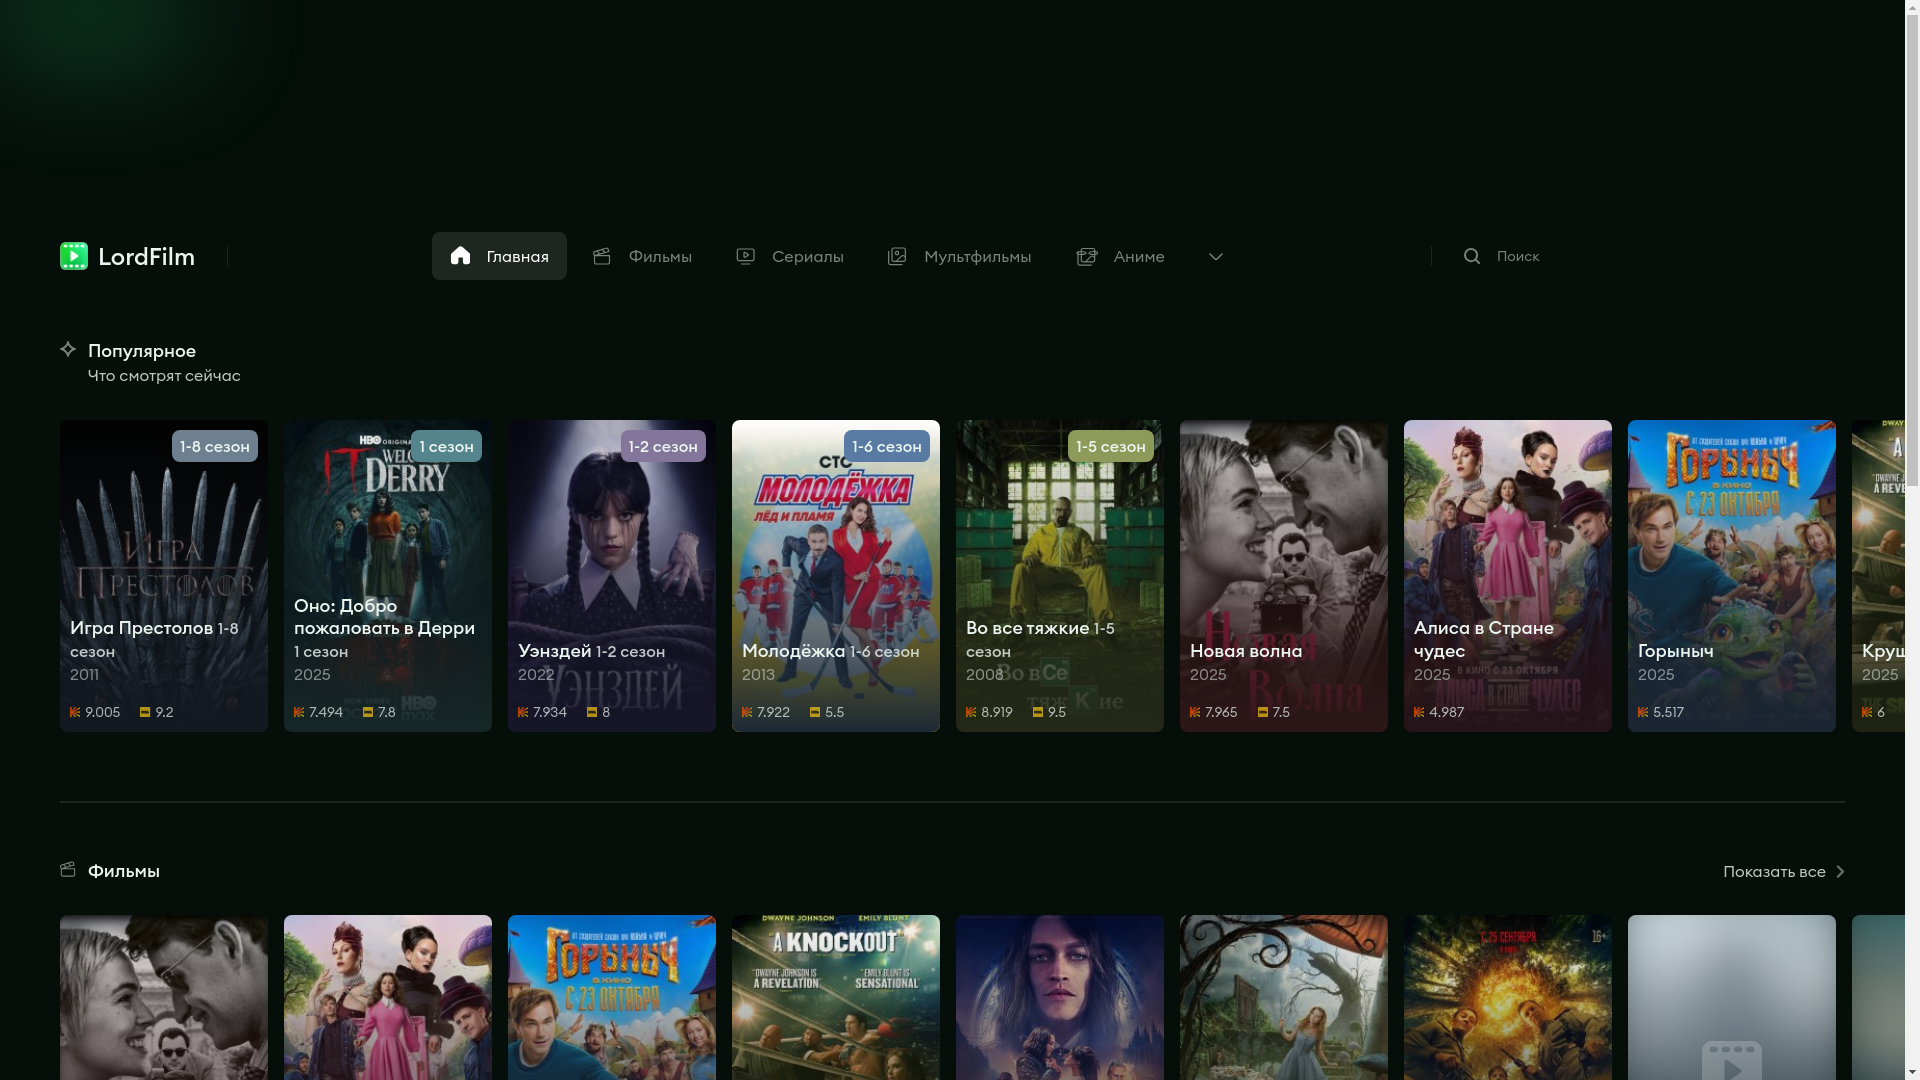Viewport: 1920px width, 1080px height.
Task: Click the play-screen icon next to Сериалы
Action: [x=746, y=256]
